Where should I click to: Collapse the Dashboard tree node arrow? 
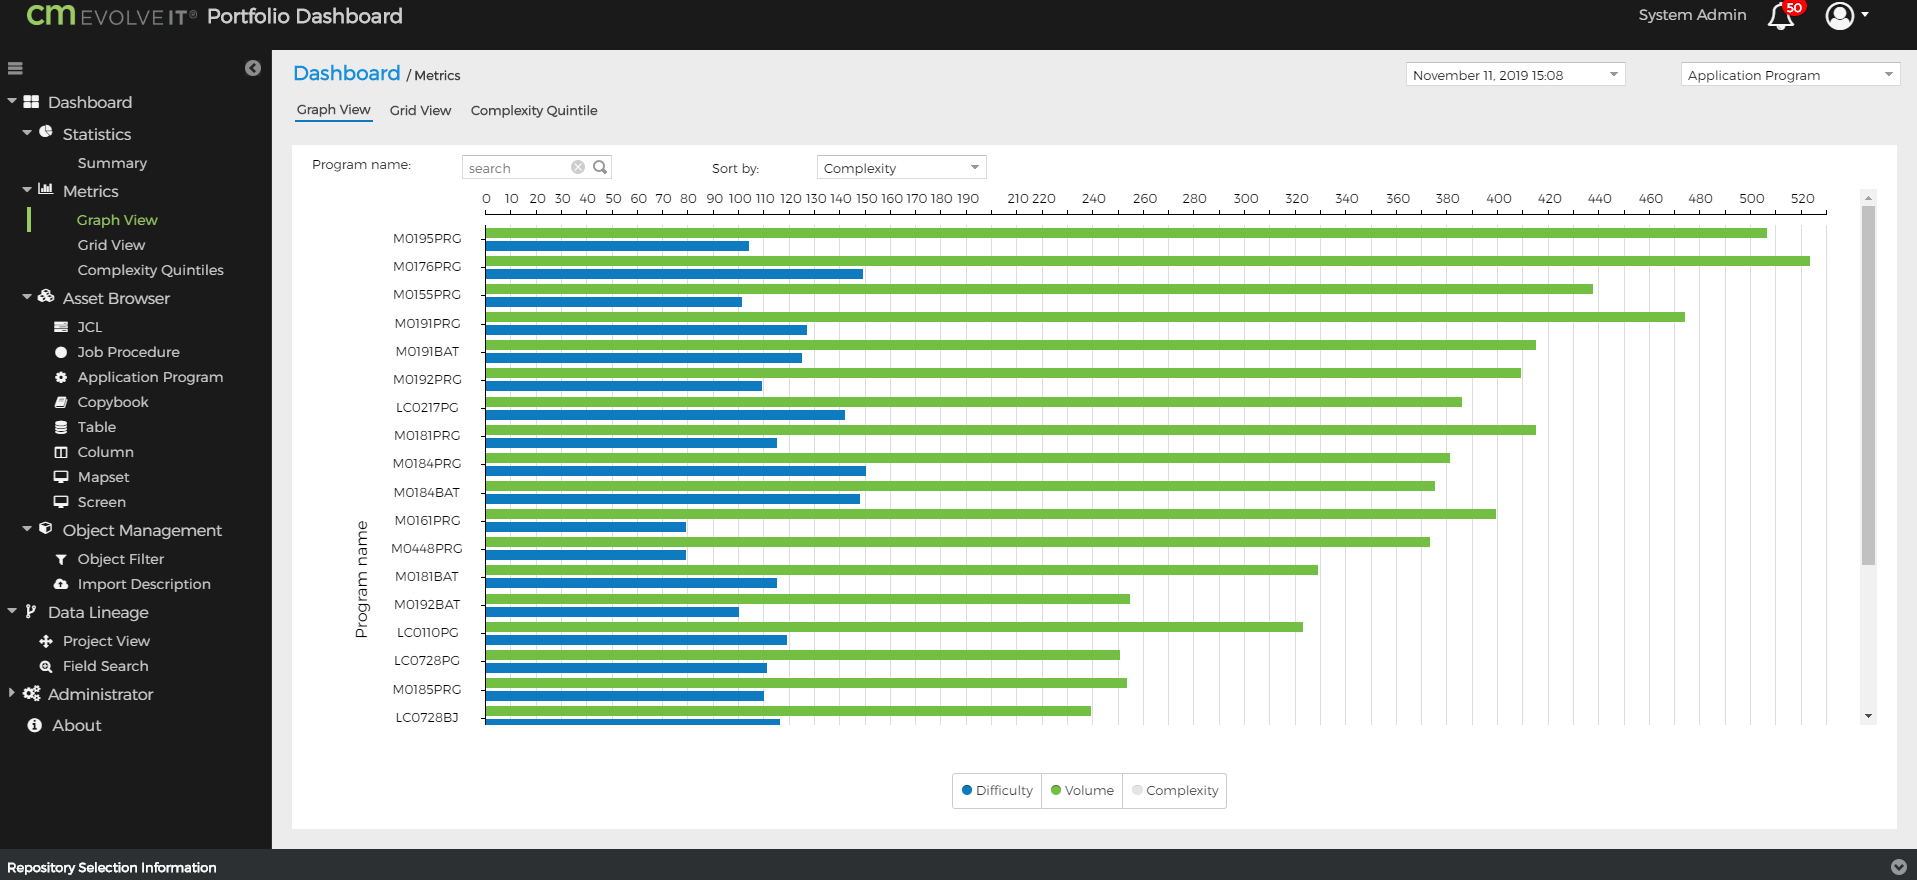(12, 101)
